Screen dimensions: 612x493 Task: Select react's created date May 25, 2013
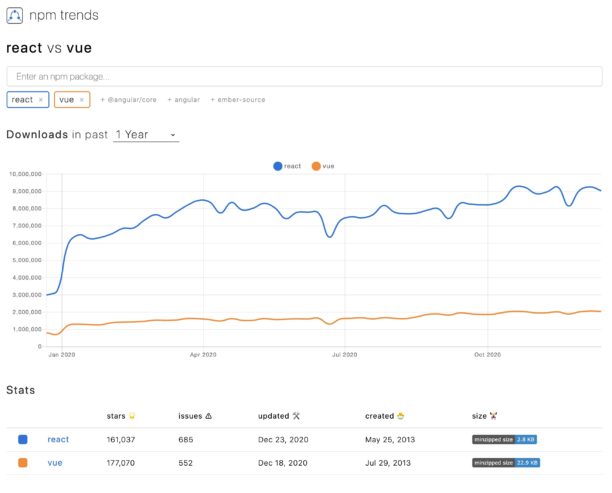point(390,440)
